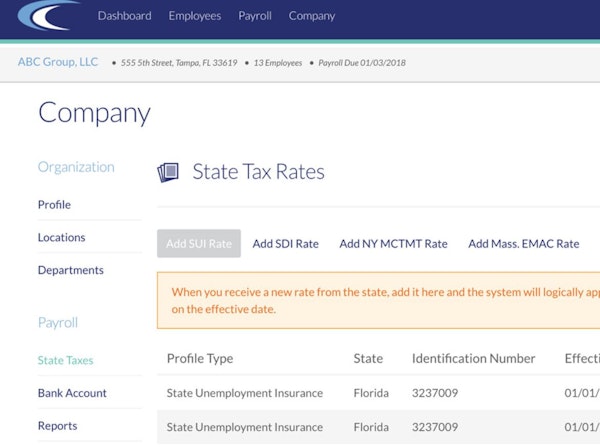
Task: Open Reports in the sidebar
Action: [57, 426]
